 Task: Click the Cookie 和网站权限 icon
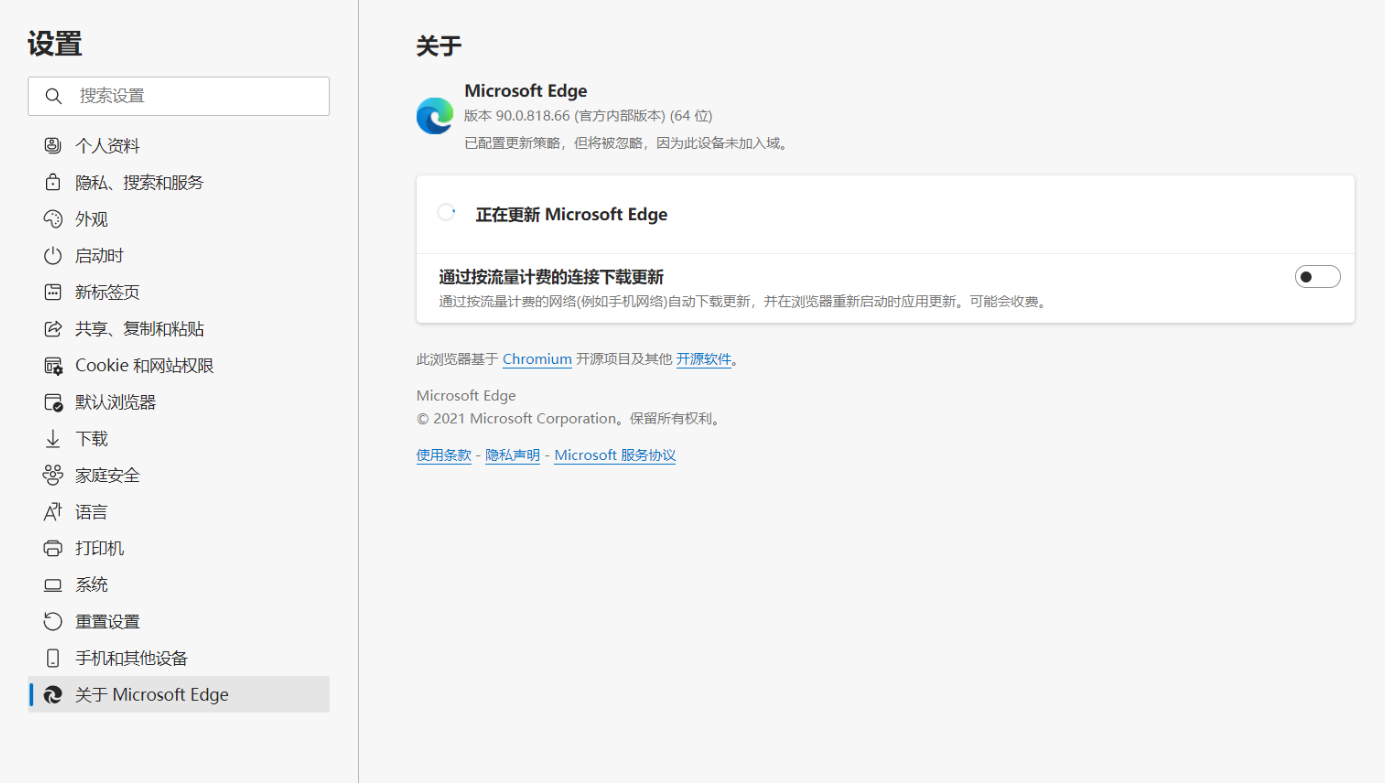pos(53,366)
